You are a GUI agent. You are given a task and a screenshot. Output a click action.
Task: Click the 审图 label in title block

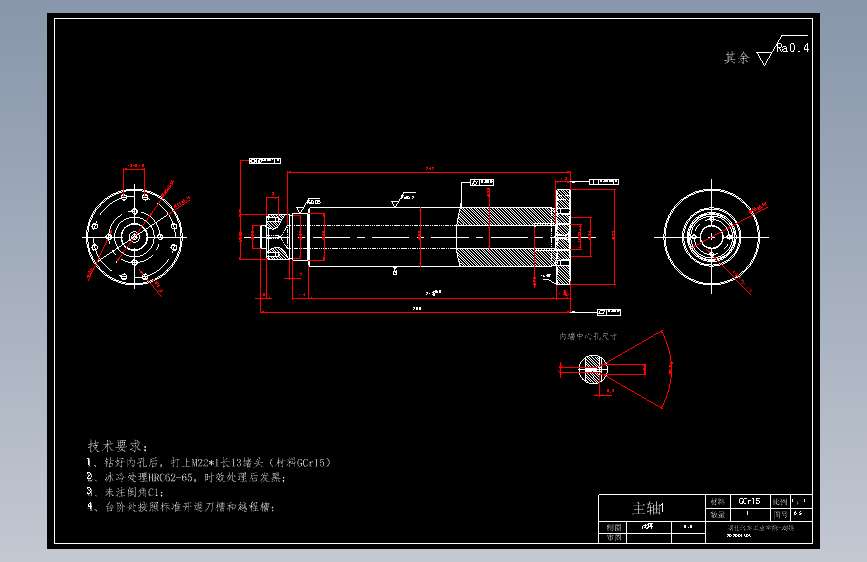[x=613, y=538]
